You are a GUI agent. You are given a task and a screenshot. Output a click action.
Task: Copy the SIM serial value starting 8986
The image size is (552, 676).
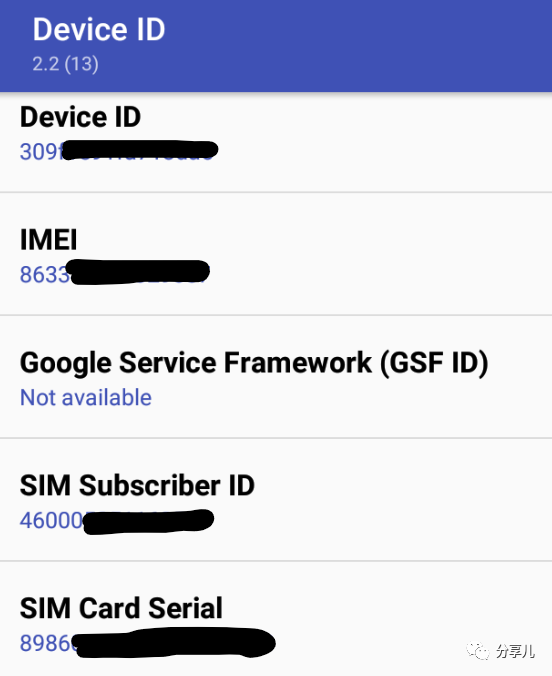147,643
